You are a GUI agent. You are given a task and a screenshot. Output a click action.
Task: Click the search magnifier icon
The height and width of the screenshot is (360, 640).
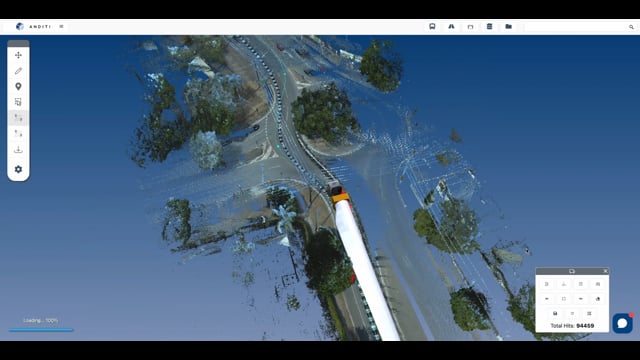point(631,27)
